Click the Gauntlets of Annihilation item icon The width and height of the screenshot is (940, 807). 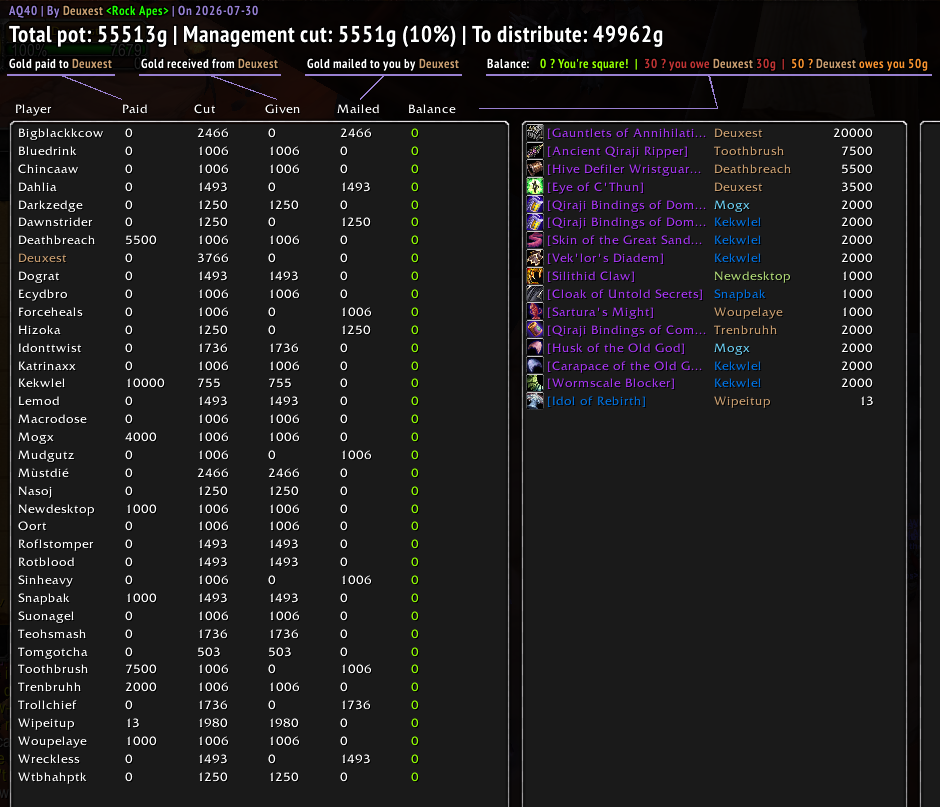pyautogui.click(x=535, y=133)
